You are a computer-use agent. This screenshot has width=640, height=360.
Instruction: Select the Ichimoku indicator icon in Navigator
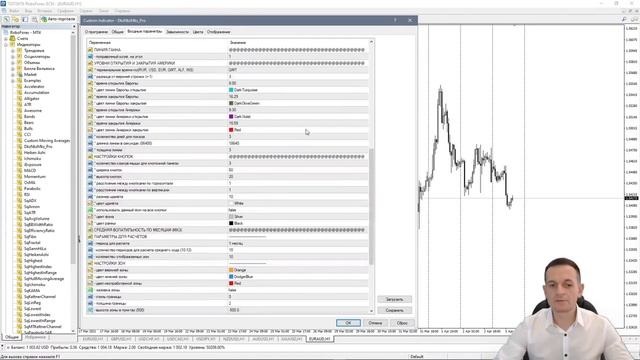pos(19,158)
